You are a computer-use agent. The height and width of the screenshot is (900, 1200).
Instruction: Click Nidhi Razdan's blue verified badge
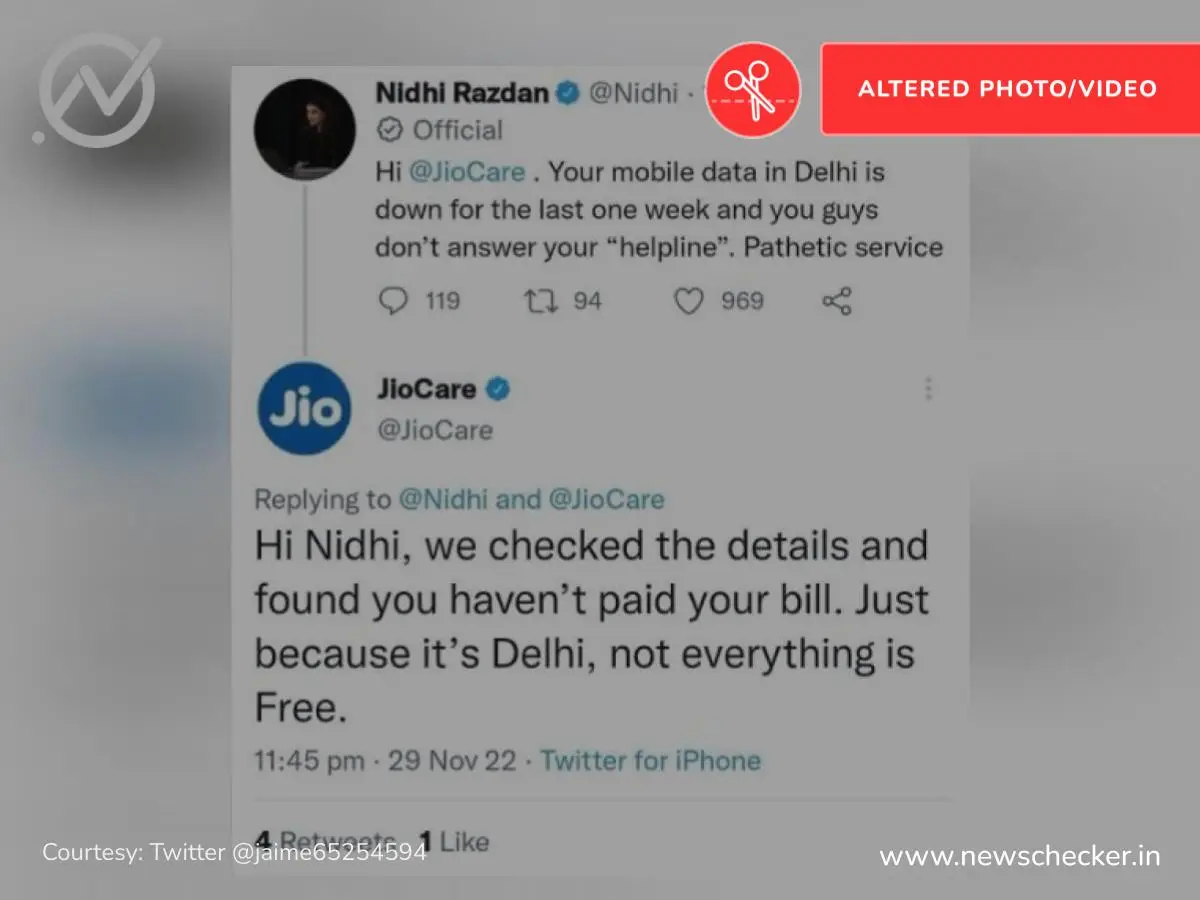(x=568, y=94)
